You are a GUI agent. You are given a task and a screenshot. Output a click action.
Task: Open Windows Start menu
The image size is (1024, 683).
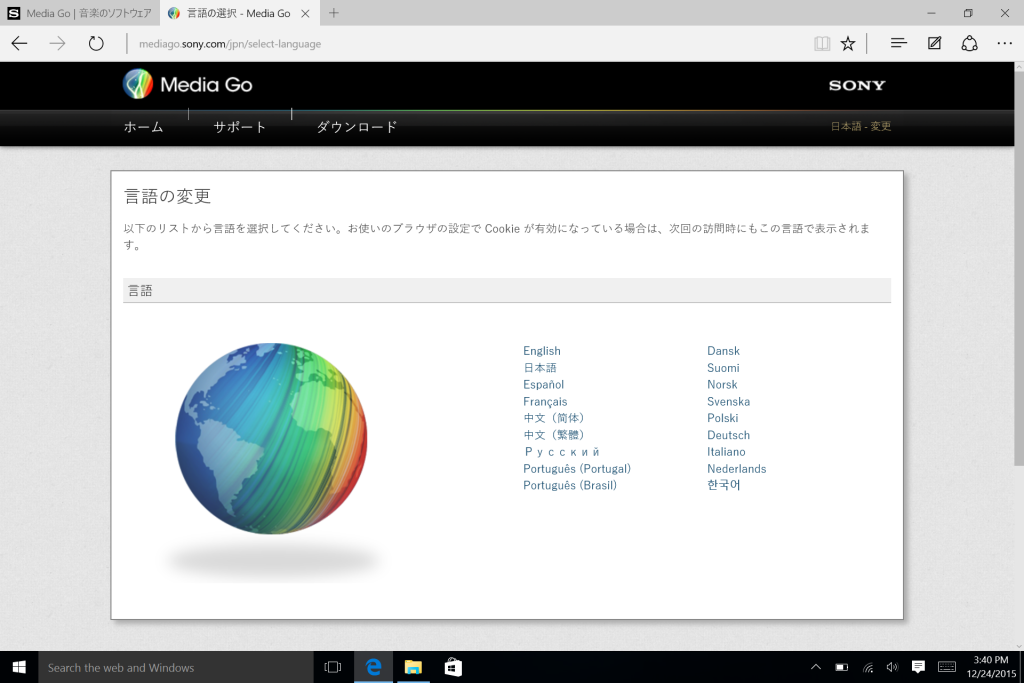click(19, 667)
